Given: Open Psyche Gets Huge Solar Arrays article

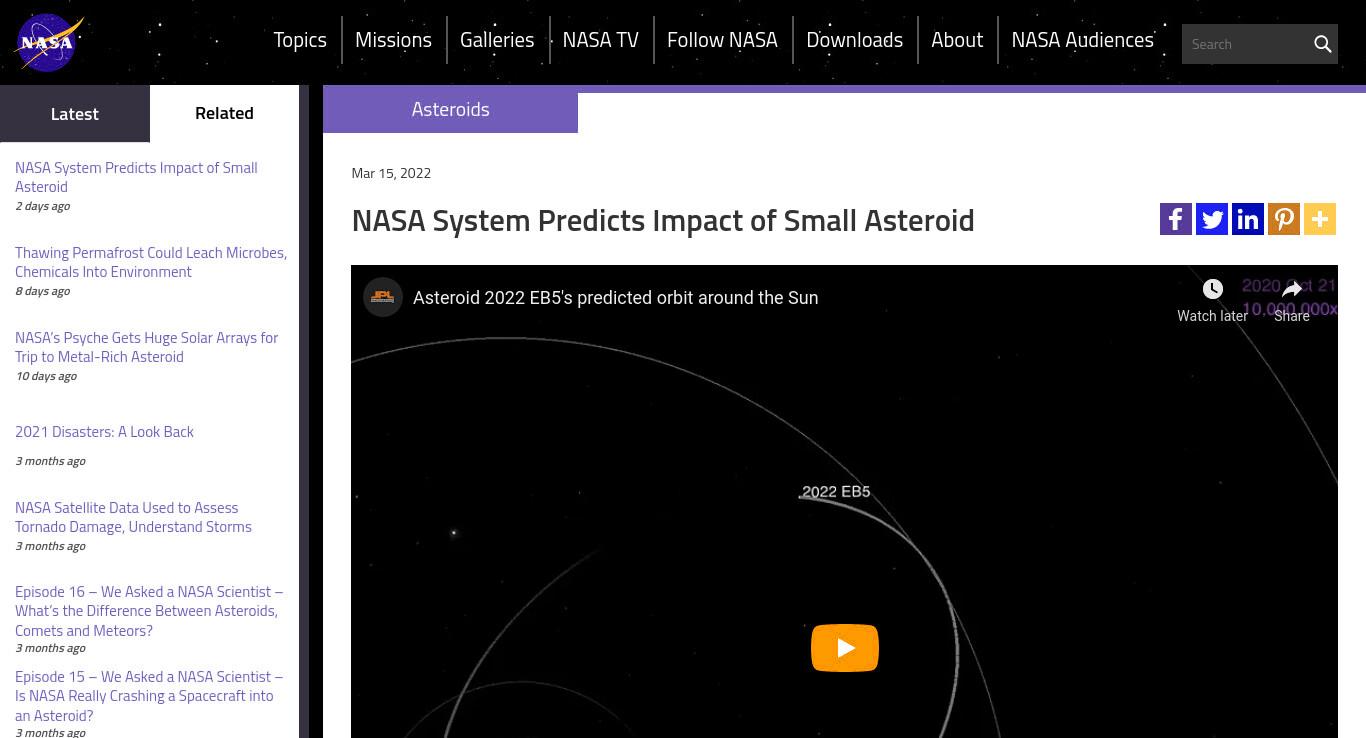Looking at the screenshot, I should [147, 347].
